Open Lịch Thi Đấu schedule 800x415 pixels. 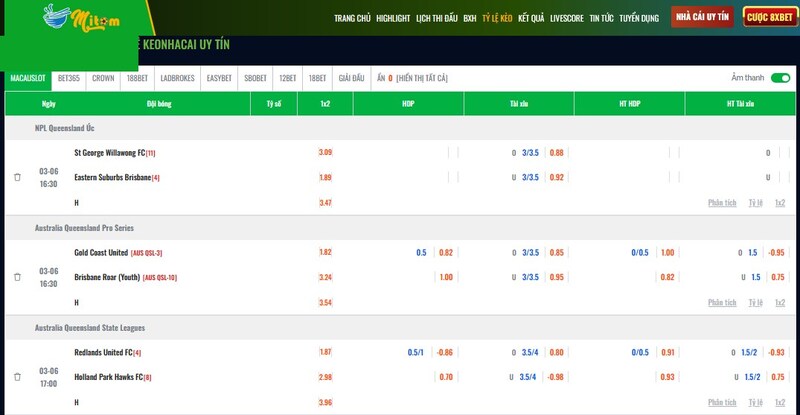[437, 18]
